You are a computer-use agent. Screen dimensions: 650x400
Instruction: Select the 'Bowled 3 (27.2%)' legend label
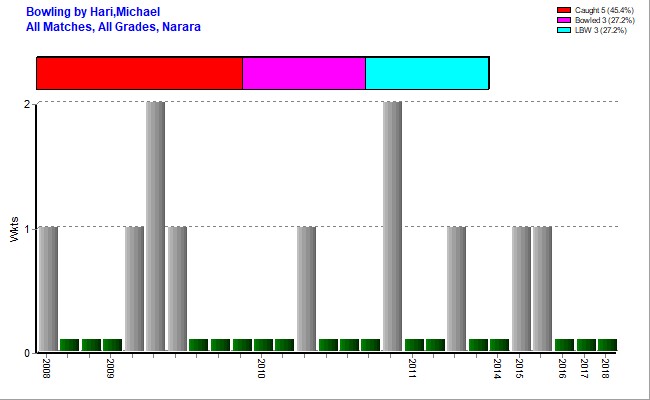point(604,20)
